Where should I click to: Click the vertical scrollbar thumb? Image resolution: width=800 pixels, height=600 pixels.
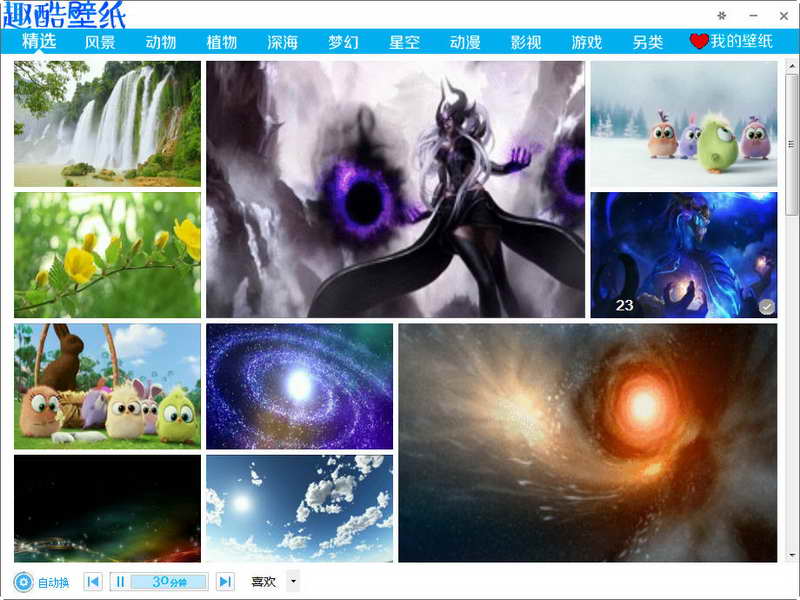pyautogui.click(x=791, y=144)
